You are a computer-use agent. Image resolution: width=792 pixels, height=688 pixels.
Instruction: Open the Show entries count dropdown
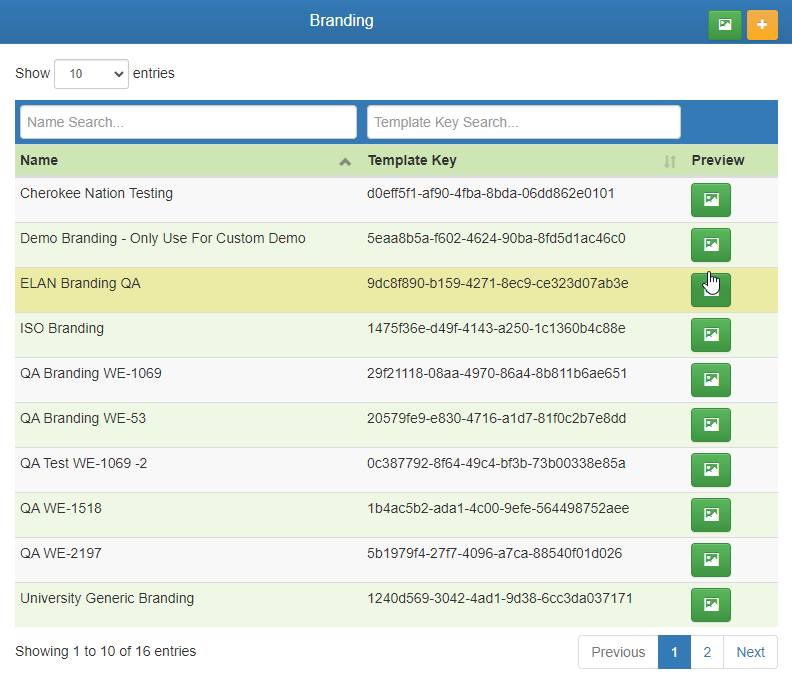tap(91, 74)
